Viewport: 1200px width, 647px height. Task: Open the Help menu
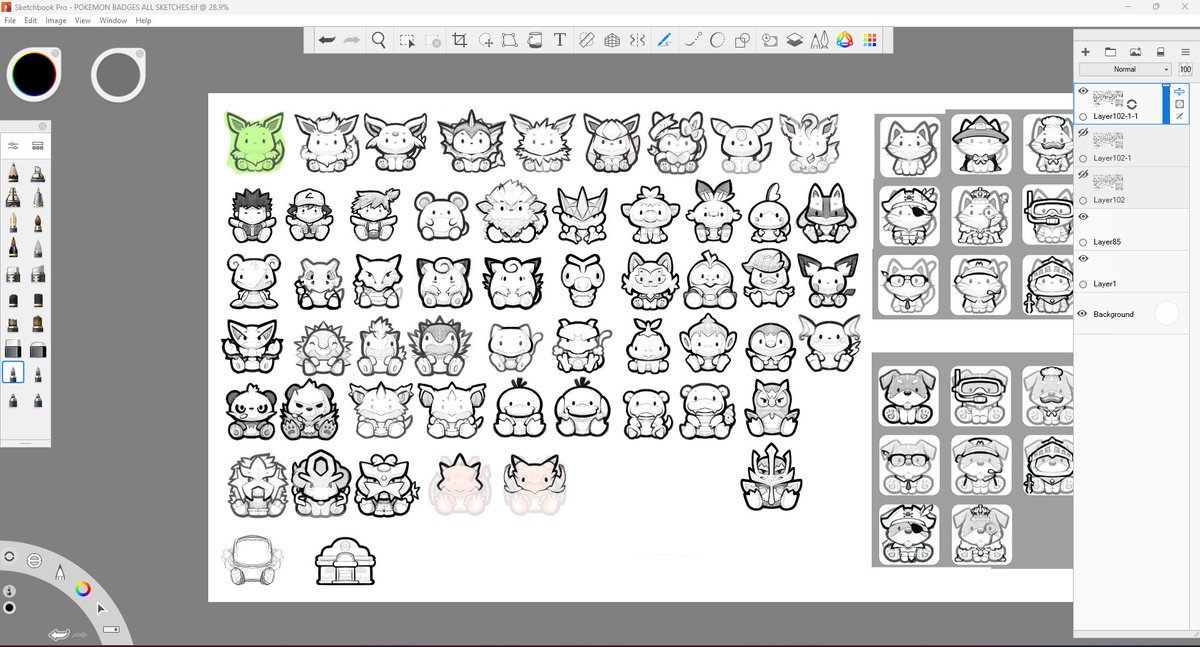[x=143, y=20]
